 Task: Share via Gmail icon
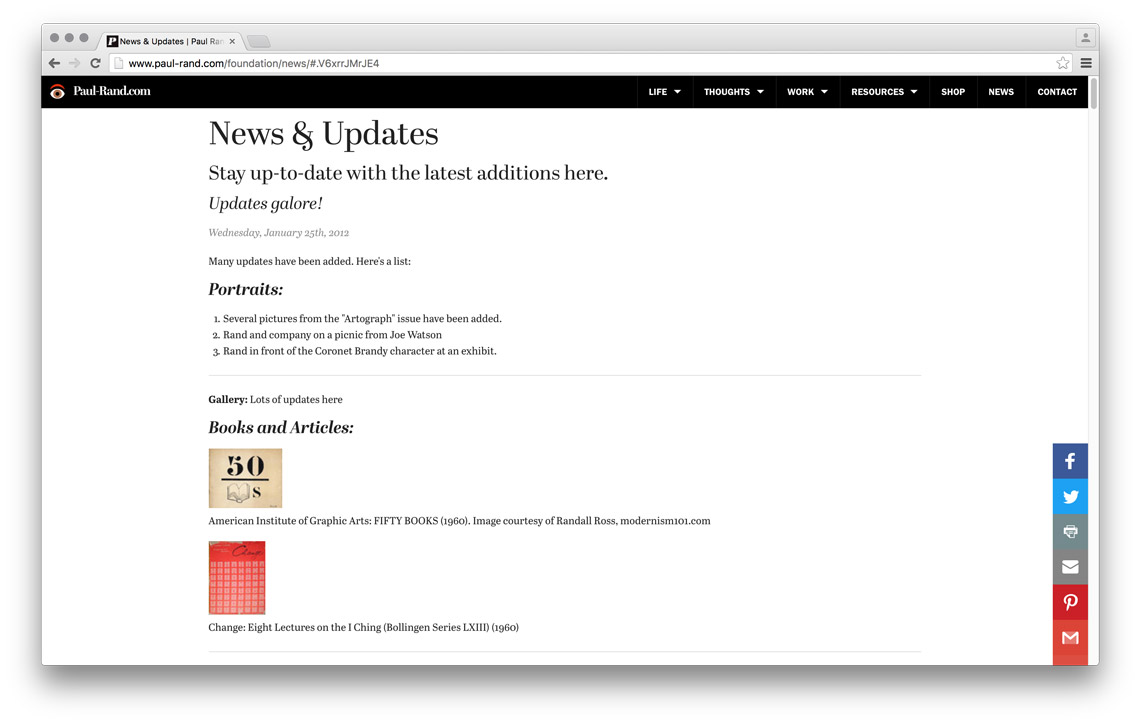[x=1070, y=637]
